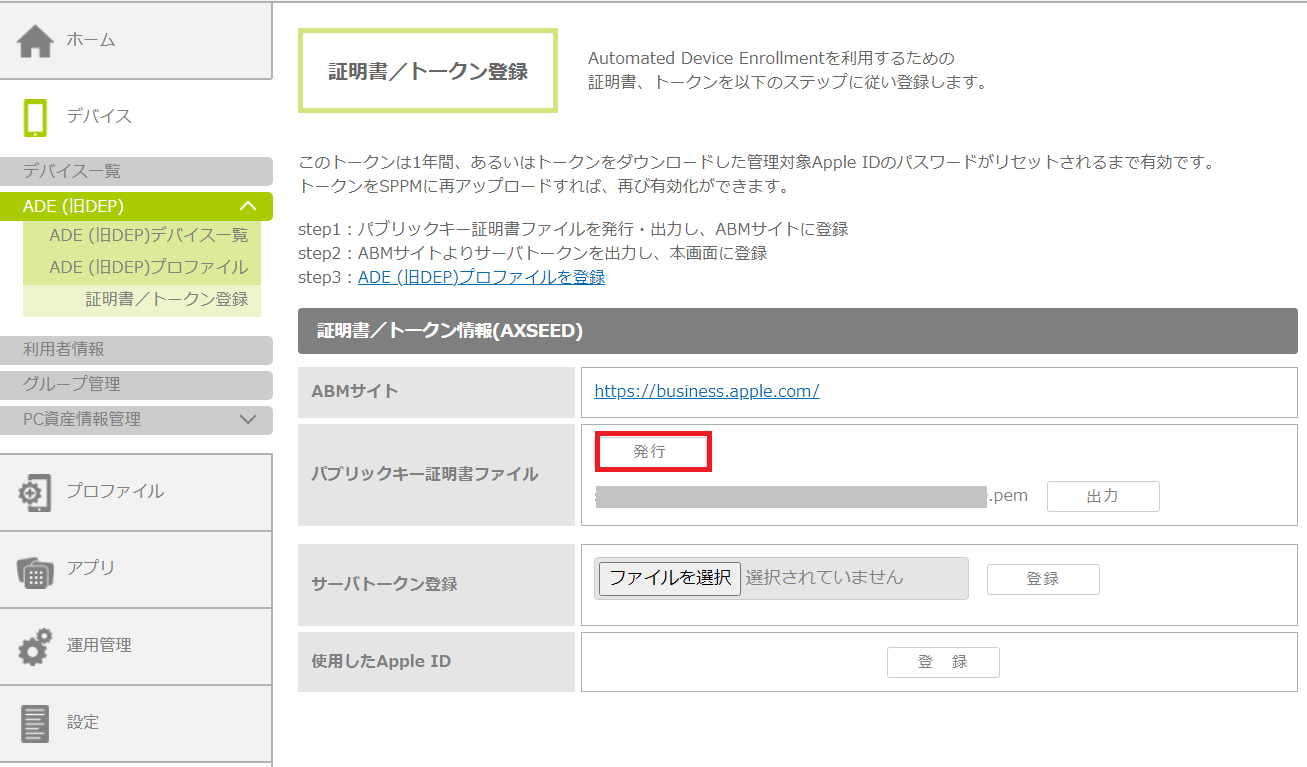This screenshot has width=1307, height=767.
Task: Select 証明書／トークン登録 submenu item
Action: (x=166, y=299)
